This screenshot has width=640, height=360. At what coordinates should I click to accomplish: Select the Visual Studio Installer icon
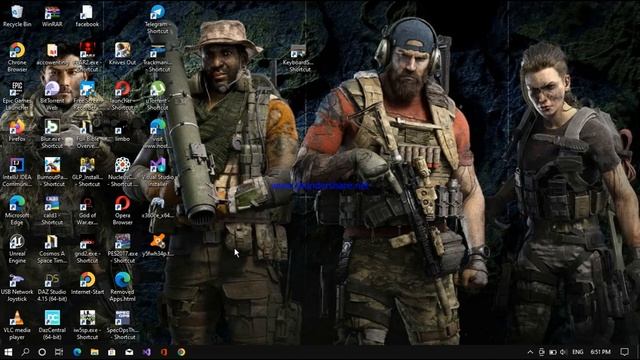click(158, 172)
